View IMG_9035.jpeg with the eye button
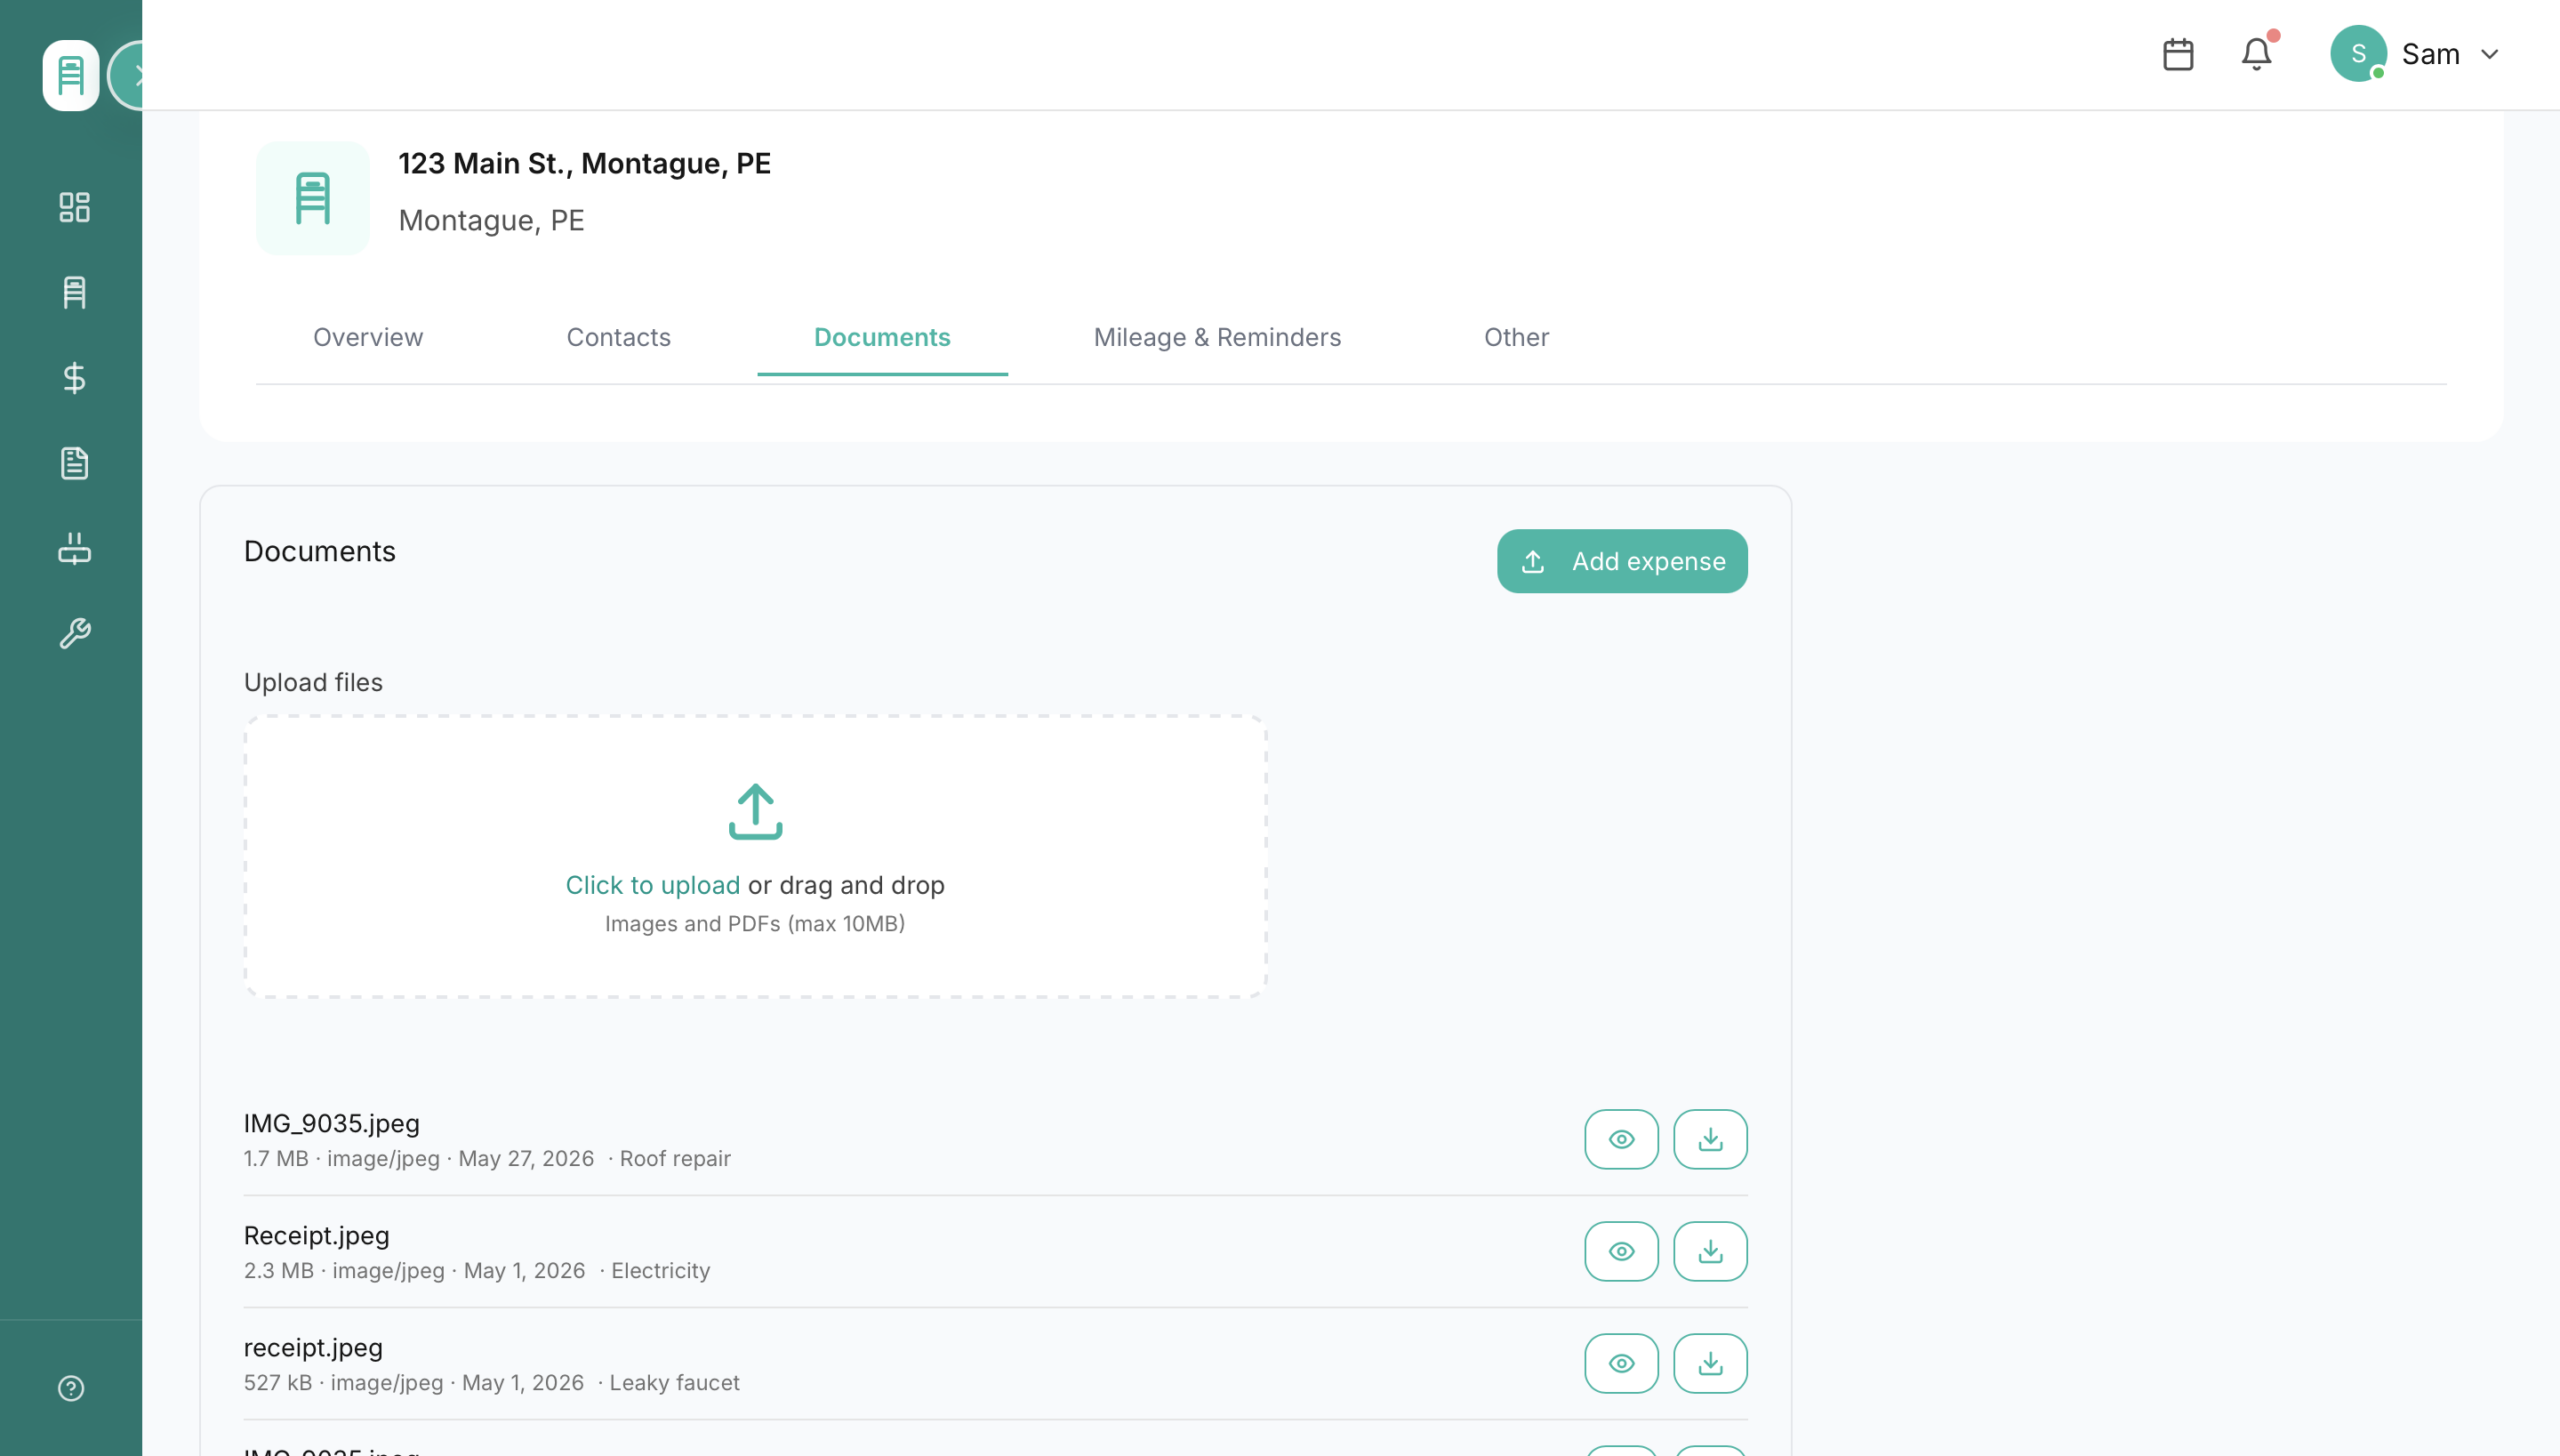This screenshot has height=1456, width=2560. pos(1621,1139)
